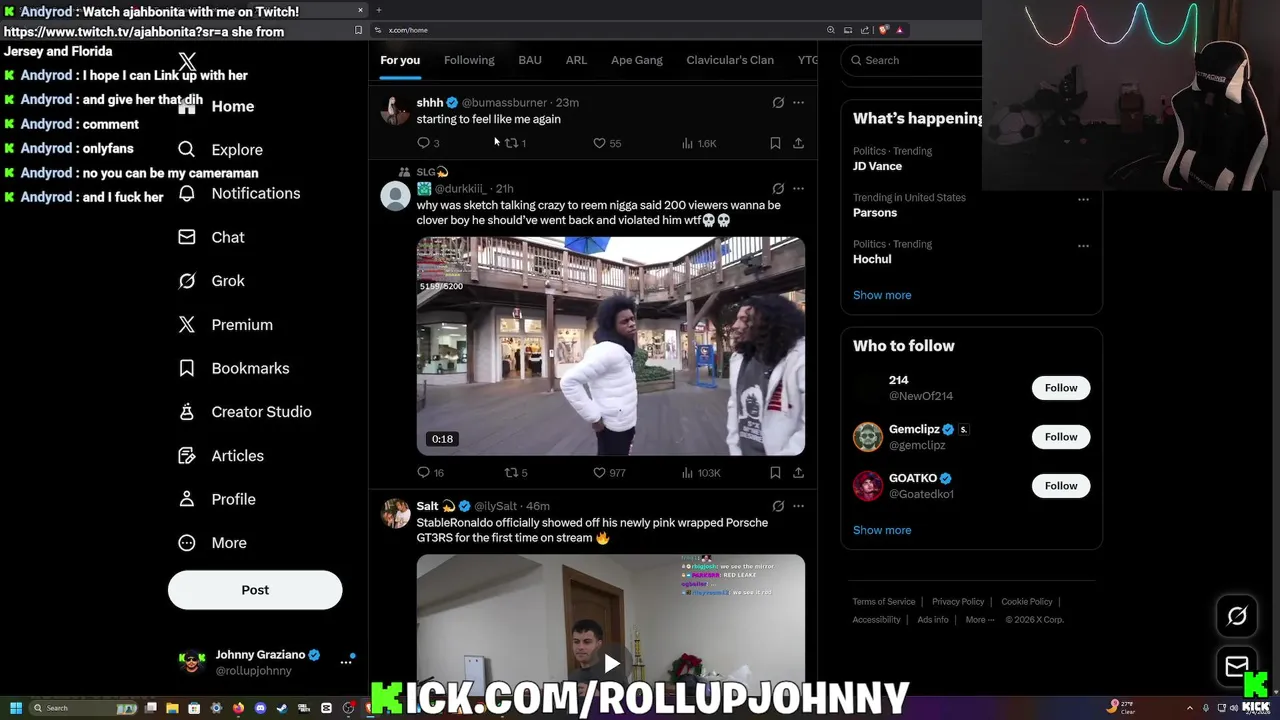Open Chat in the sidebar
This screenshot has height=720, width=1280.
click(210, 237)
